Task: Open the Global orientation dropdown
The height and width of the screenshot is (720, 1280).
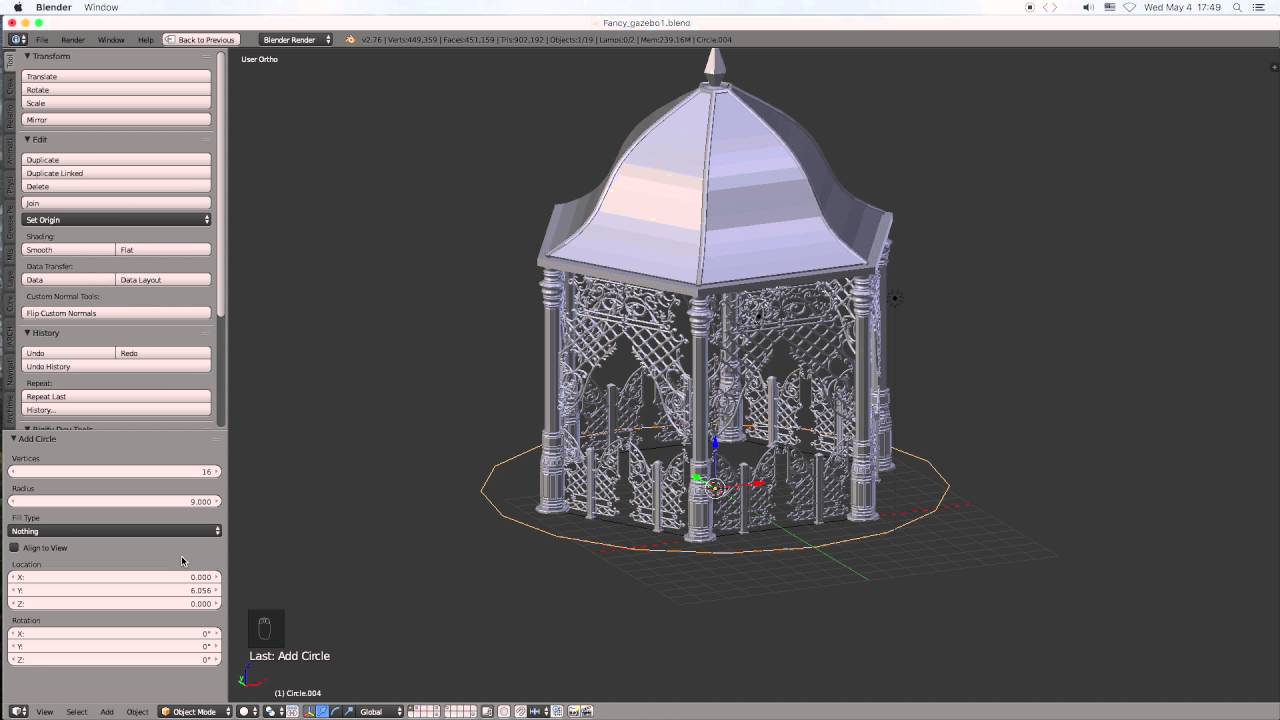Action: (381, 712)
